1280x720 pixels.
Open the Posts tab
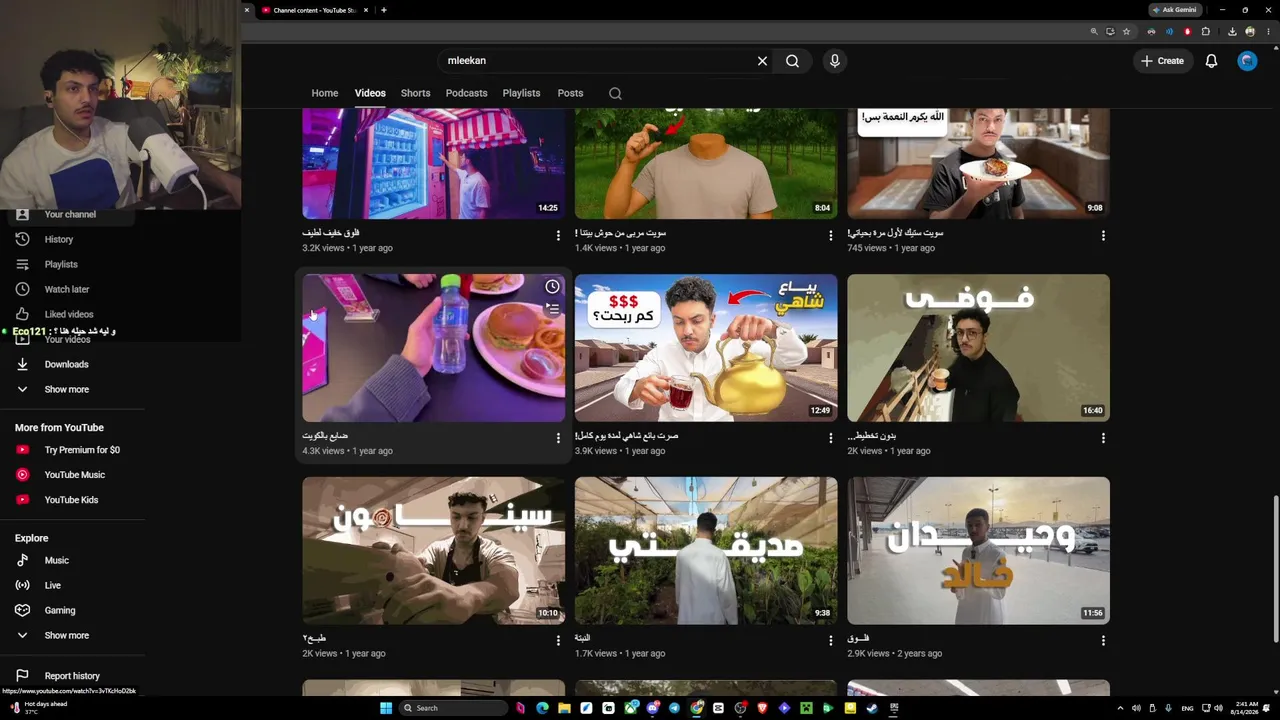[x=570, y=93]
